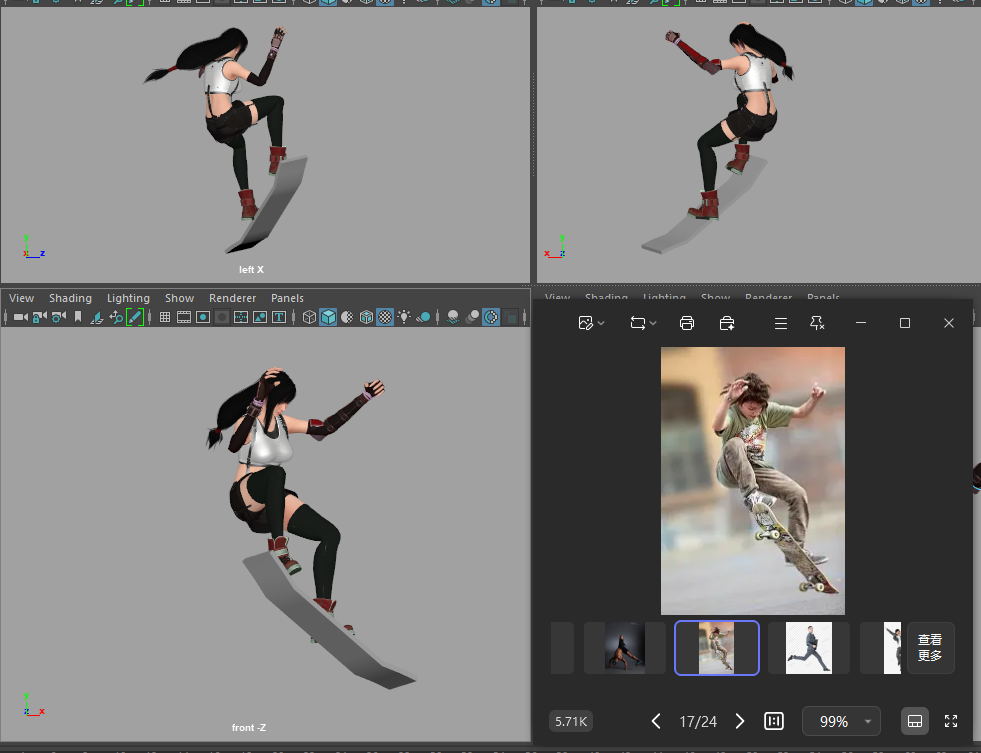Select the handstand dancer thumbnail

coord(624,648)
